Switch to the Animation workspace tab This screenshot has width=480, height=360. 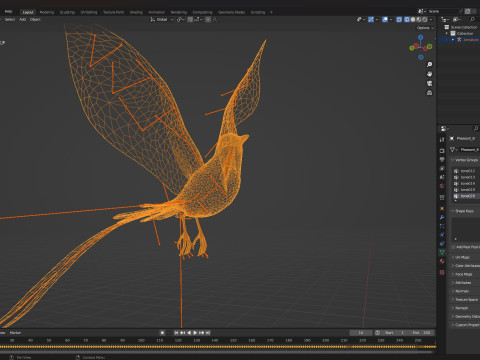(x=156, y=12)
